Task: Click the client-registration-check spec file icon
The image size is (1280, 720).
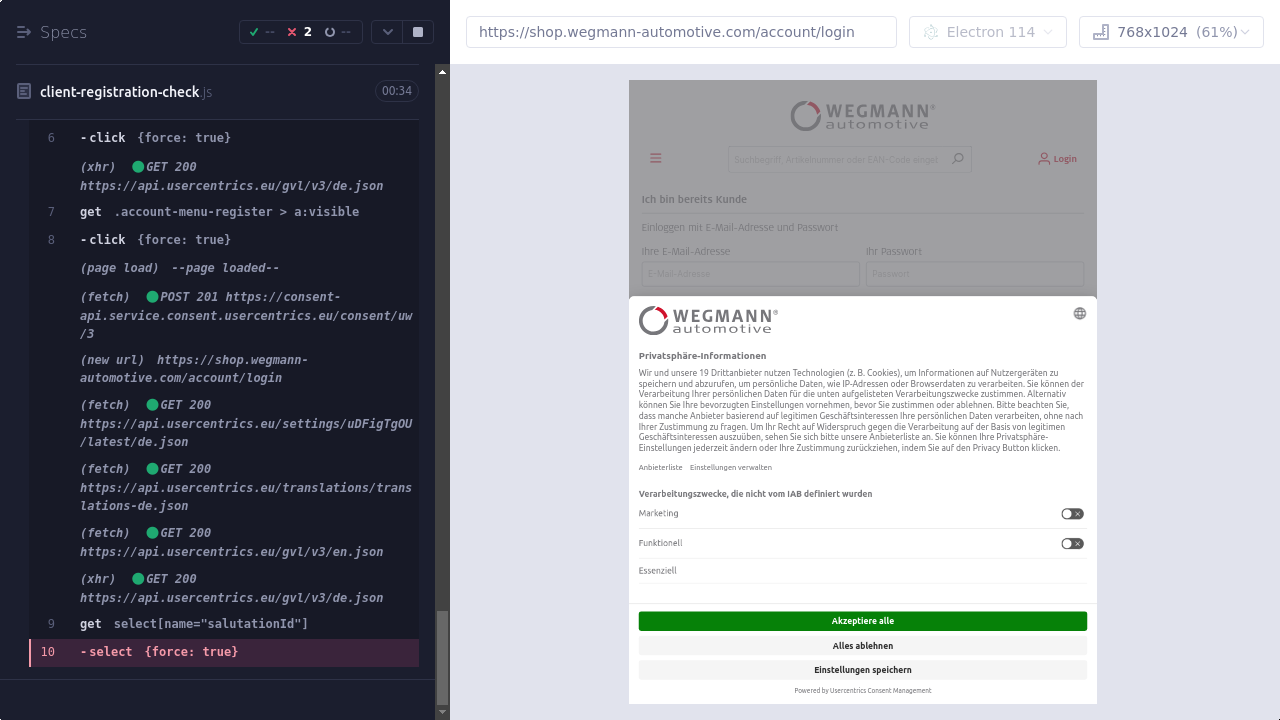Action: click(24, 92)
